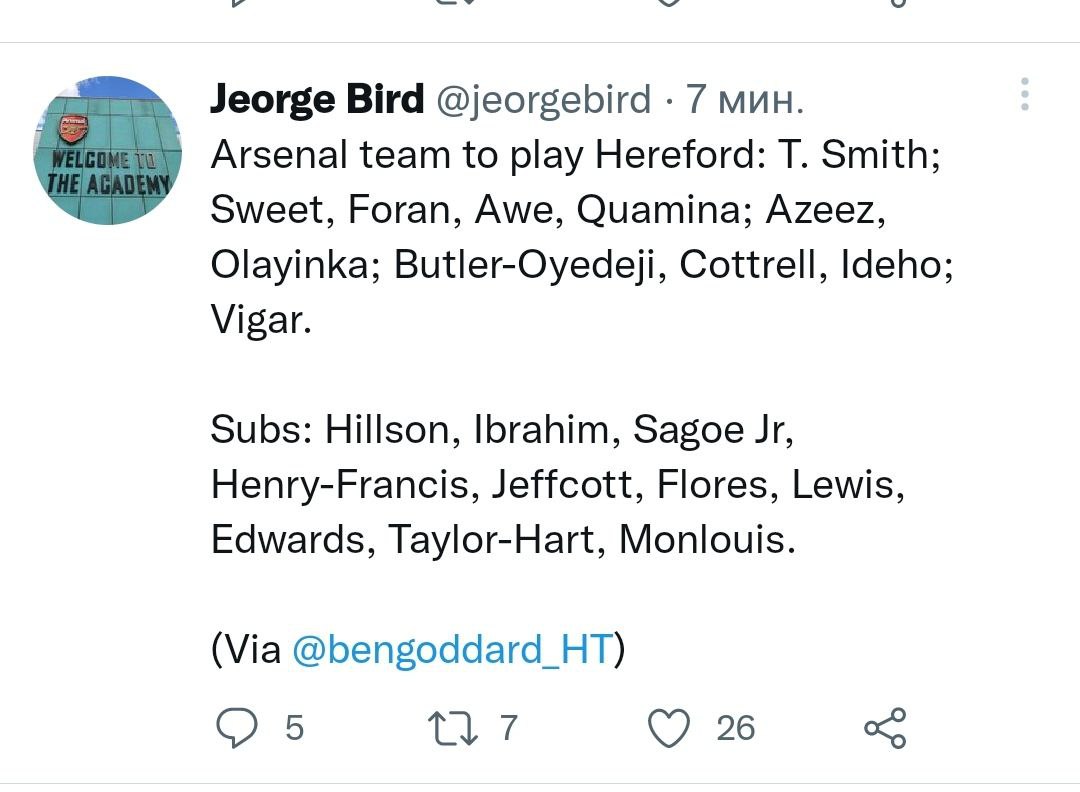The height and width of the screenshot is (792, 1080).
Task: Click the "7 мин." timestamp
Action: [744, 99]
